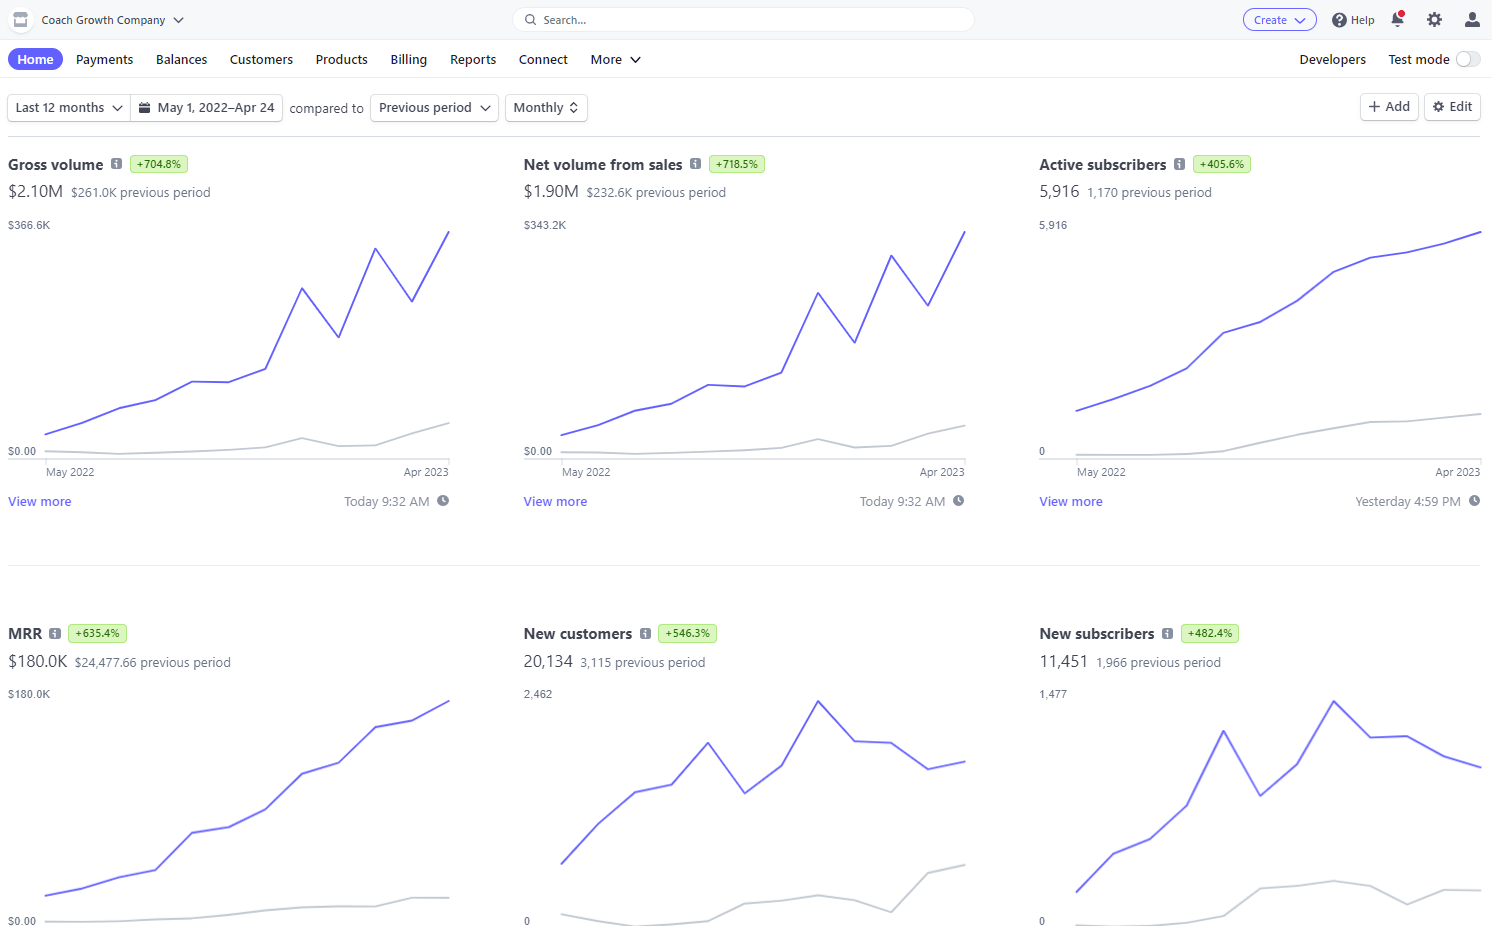Click the info icon beside New customers
Image resolution: width=1492 pixels, height=926 pixels.
645,633
